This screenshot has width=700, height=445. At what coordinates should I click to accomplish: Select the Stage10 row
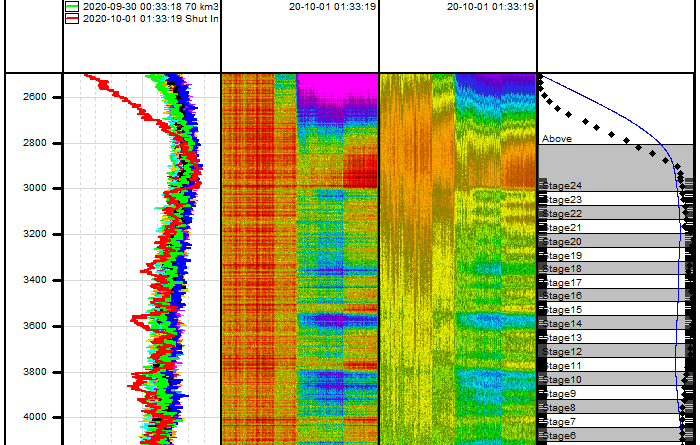coord(616,379)
